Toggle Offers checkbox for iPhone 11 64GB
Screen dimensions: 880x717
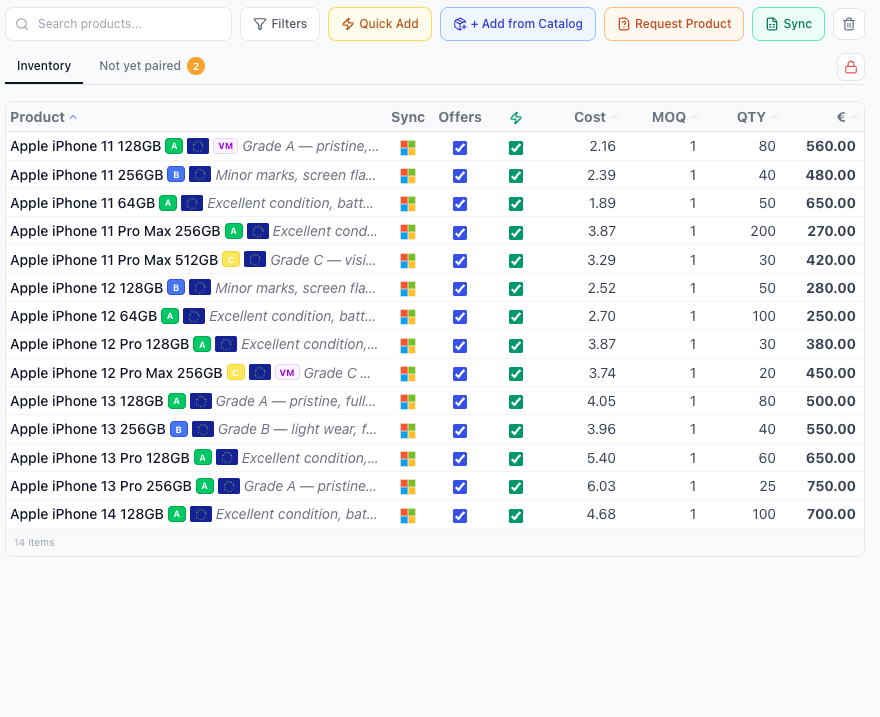click(x=460, y=204)
